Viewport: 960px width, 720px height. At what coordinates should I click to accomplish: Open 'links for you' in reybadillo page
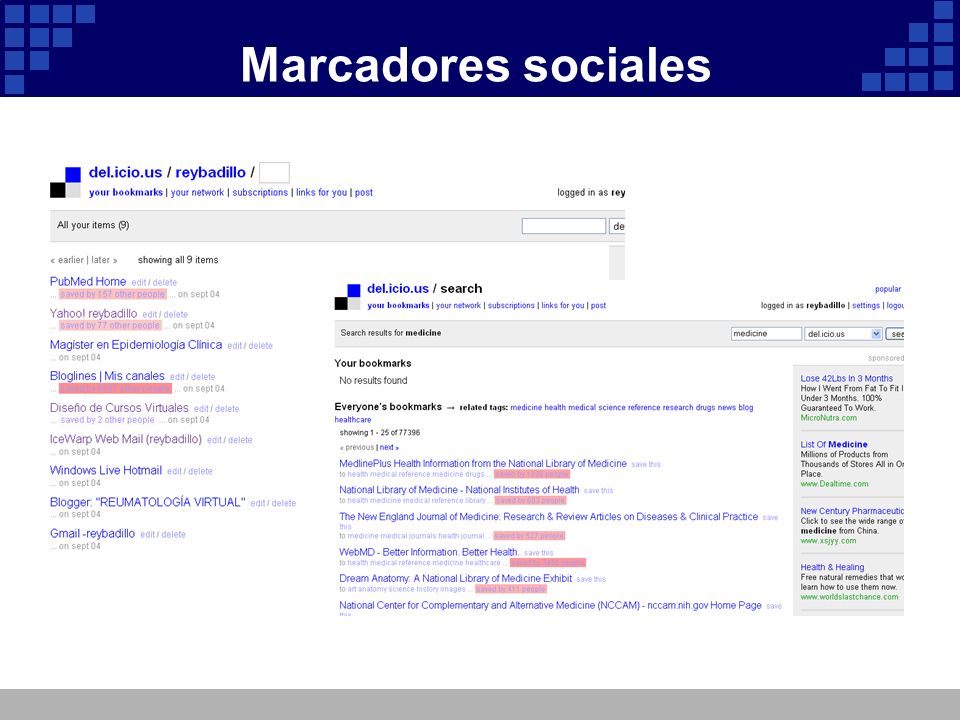(x=321, y=192)
